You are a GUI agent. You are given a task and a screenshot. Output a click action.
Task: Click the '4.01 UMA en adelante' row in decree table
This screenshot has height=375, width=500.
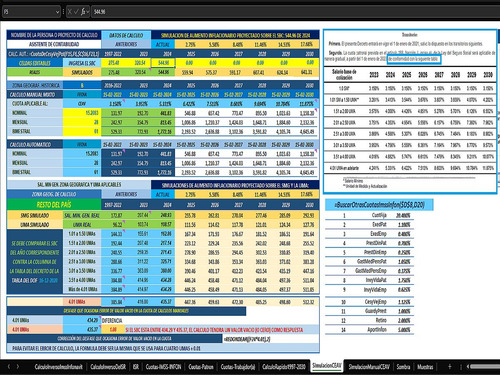409,168
